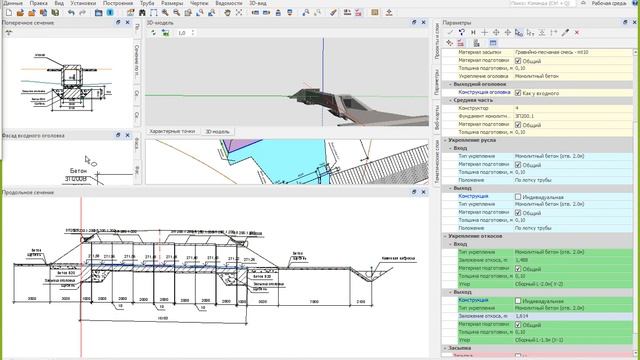Viewport: 640px width, 360px height.
Task: Toggle Как у входного checkbox
Action: pos(518,93)
